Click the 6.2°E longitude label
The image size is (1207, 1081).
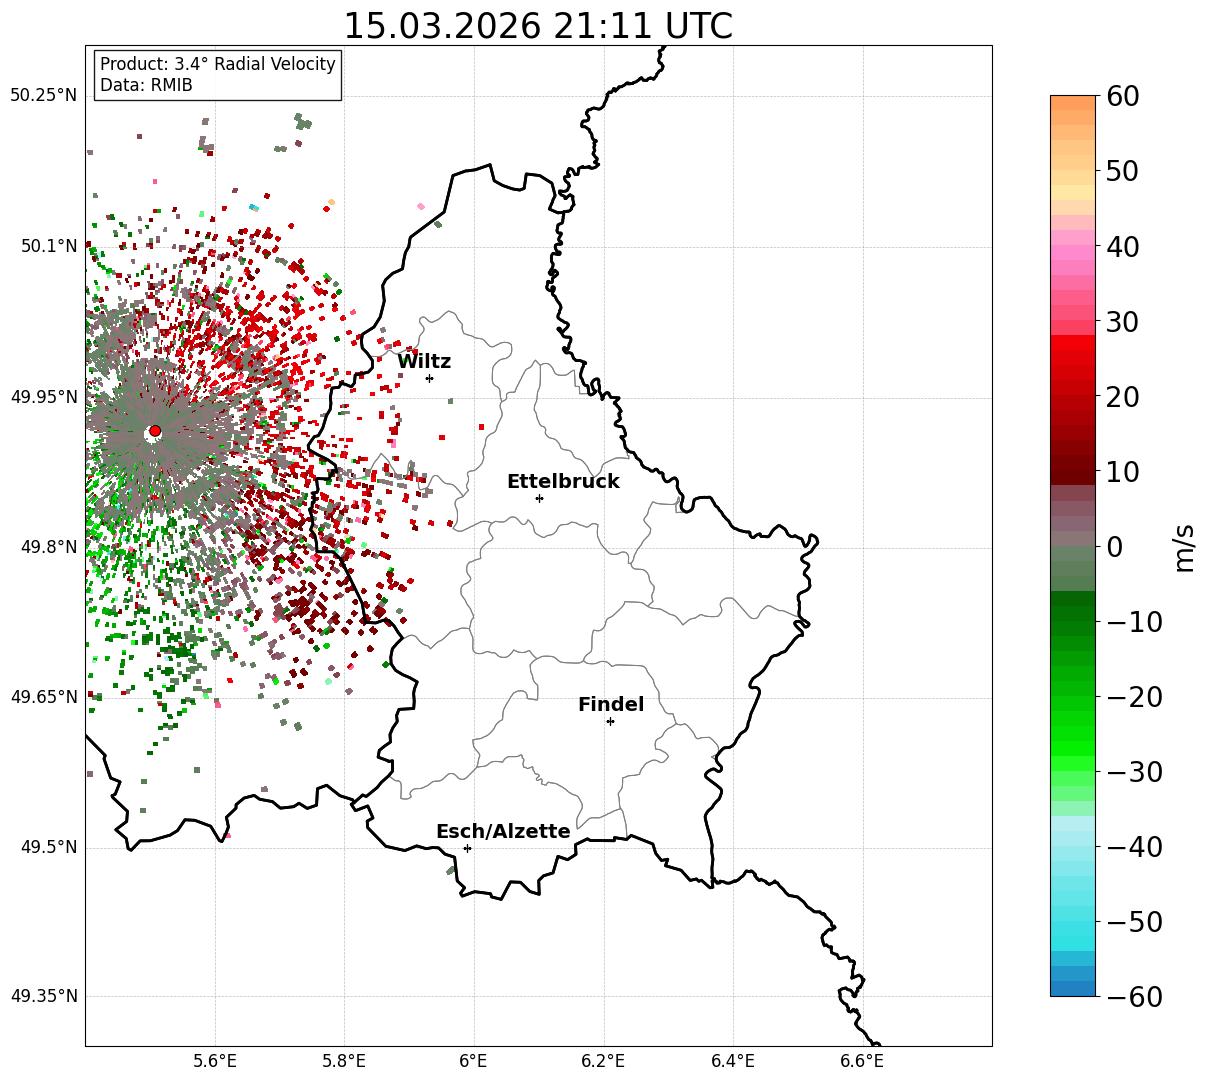[603, 1062]
